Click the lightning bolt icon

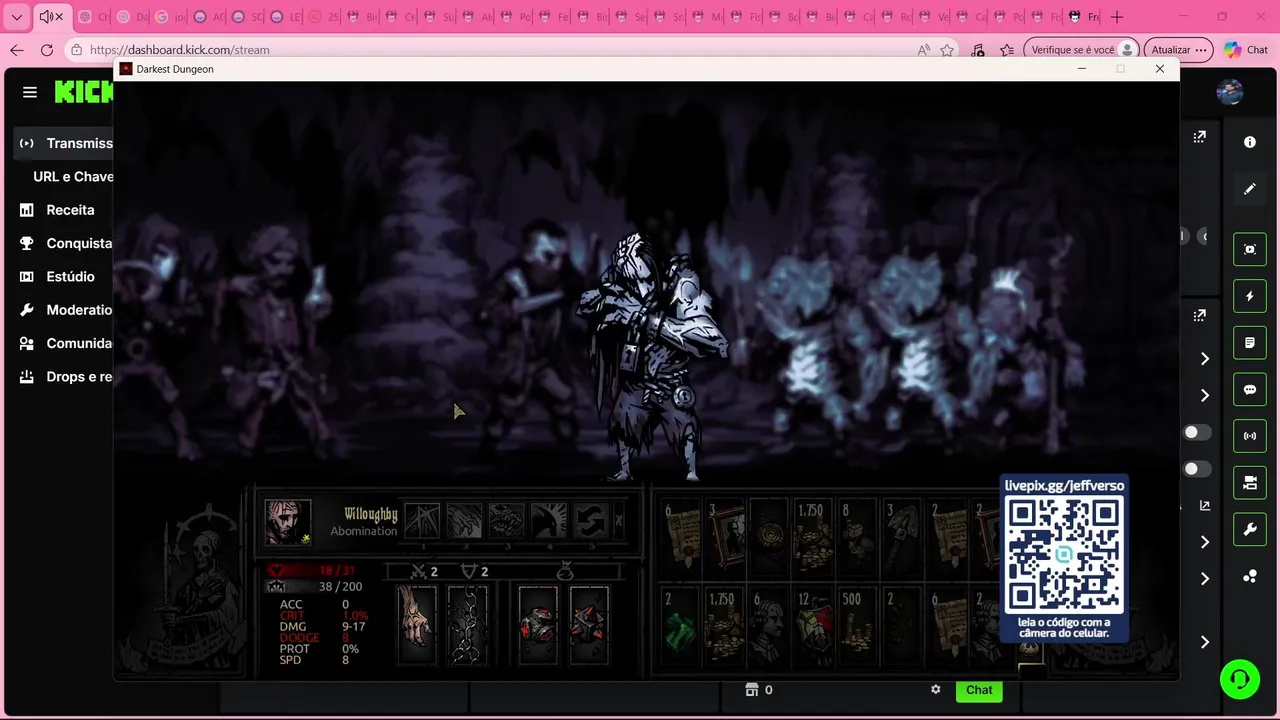[1250, 296]
